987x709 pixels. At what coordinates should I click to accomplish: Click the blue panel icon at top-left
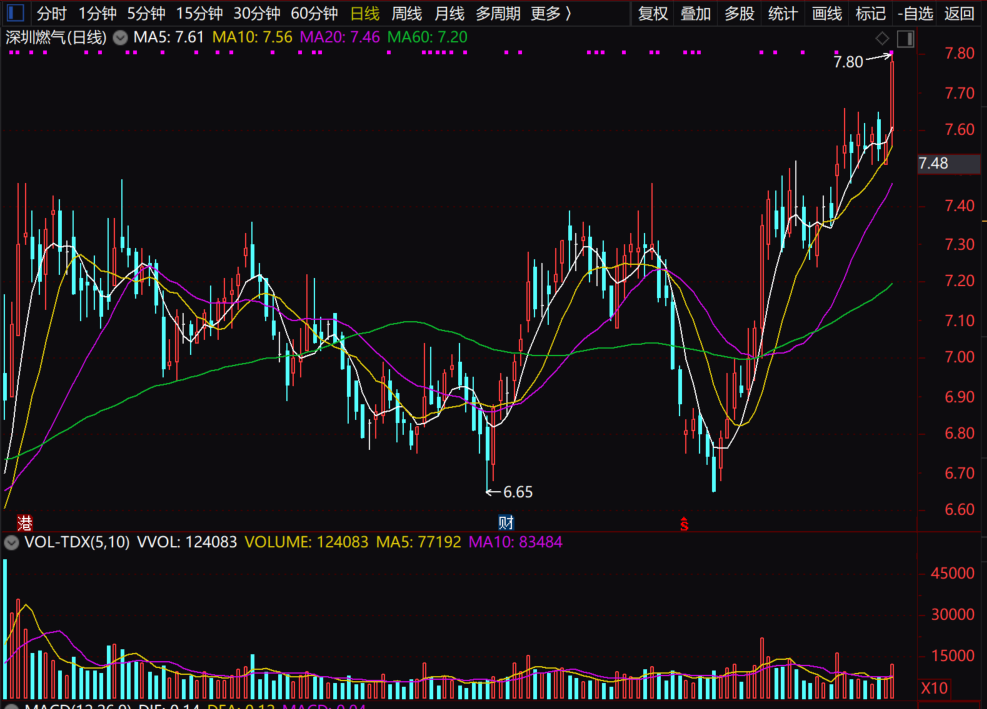tap(15, 13)
